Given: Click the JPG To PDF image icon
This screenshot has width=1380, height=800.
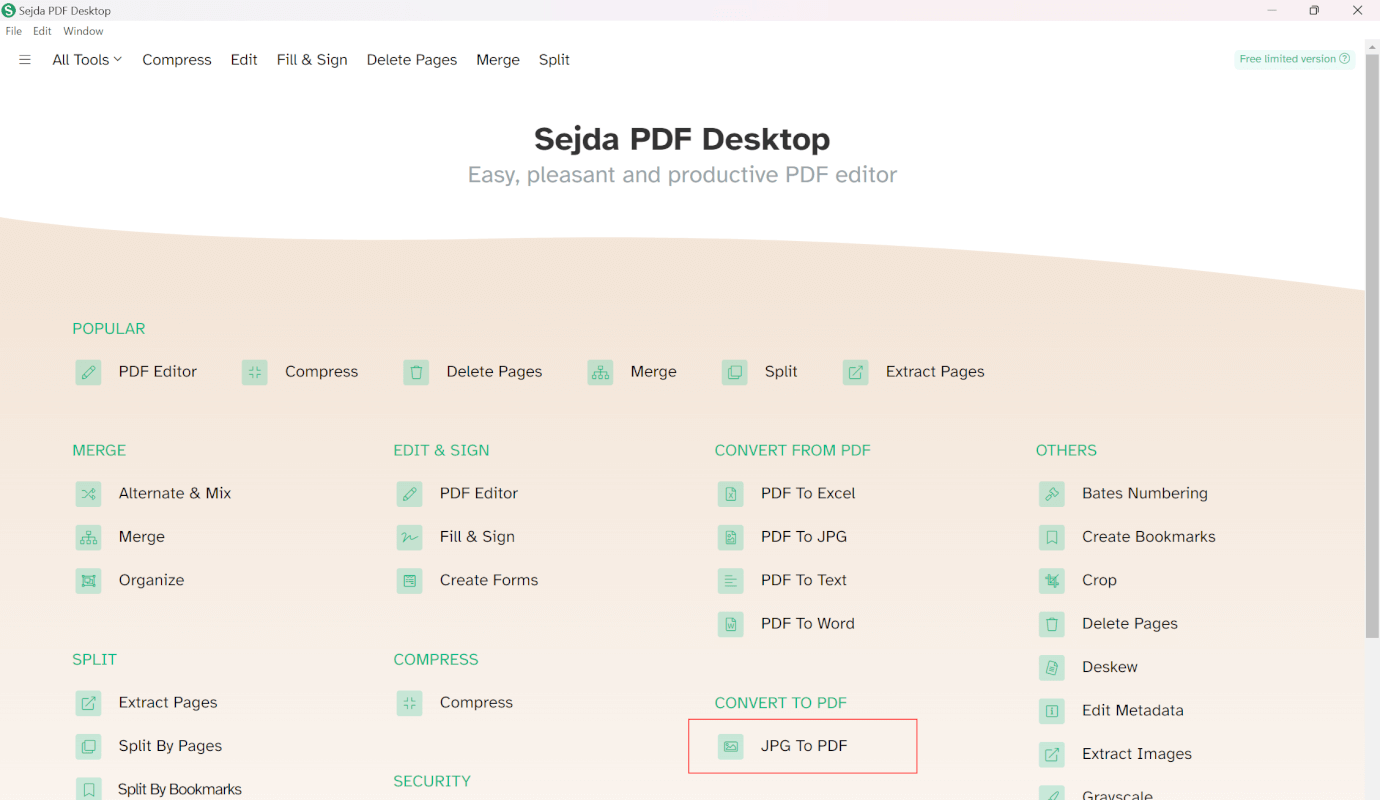Looking at the screenshot, I should pos(731,747).
